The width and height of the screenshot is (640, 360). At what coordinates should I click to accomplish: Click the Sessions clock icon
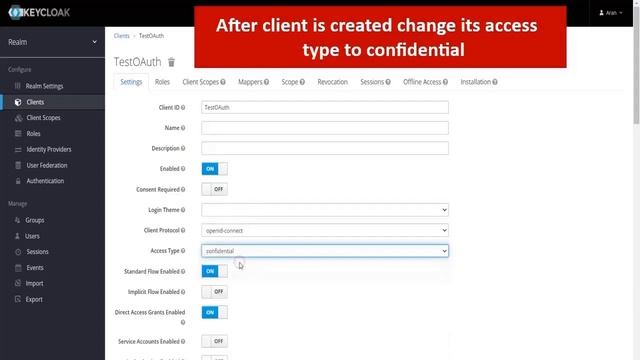pyautogui.click(x=18, y=252)
